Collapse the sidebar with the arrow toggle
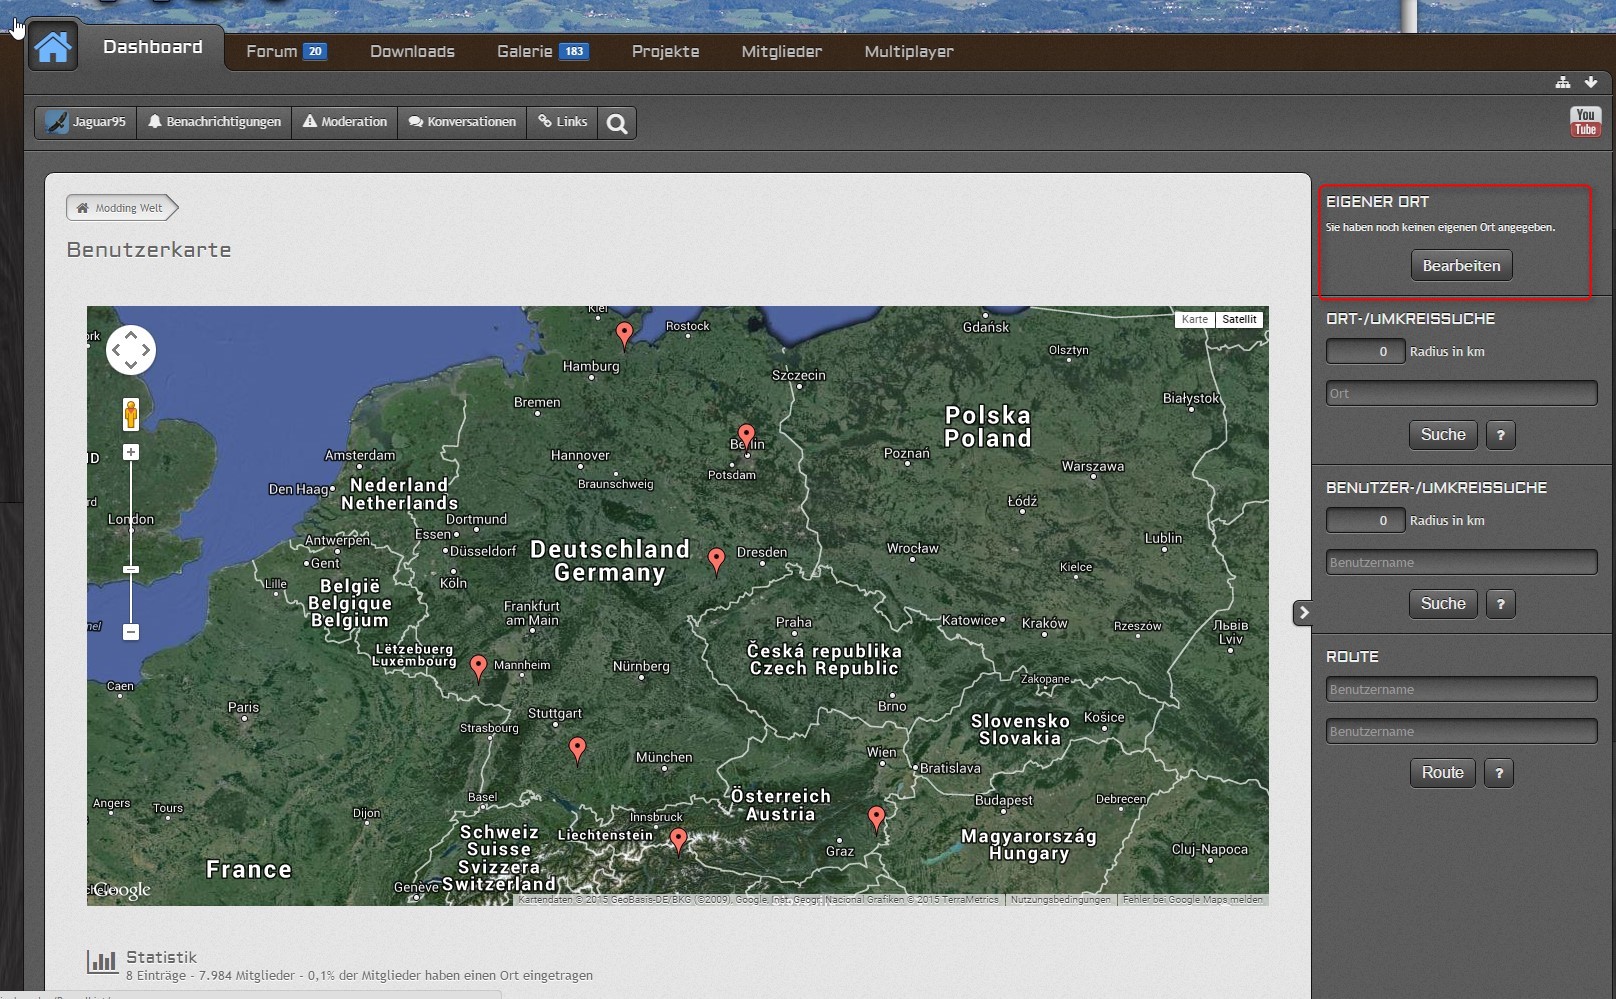Image resolution: width=1616 pixels, height=999 pixels. click(1303, 613)
